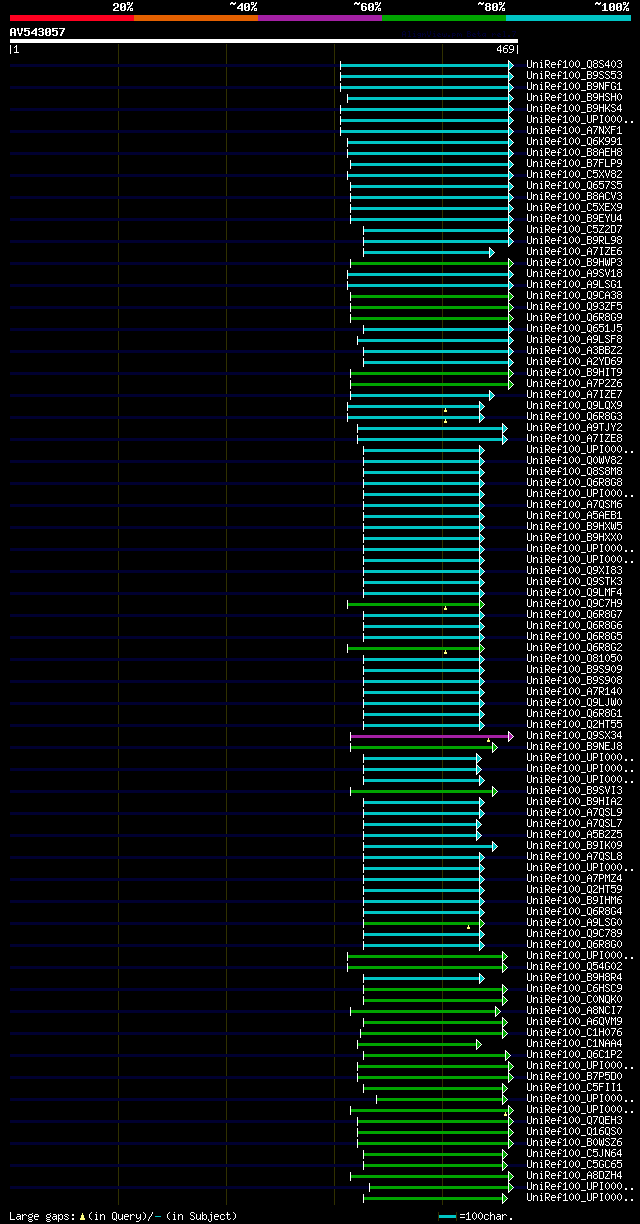Screen dimensions: 640x1224
Task: Open the UniRef100_A7NXF1 hit label
Action: coord(574,130)
